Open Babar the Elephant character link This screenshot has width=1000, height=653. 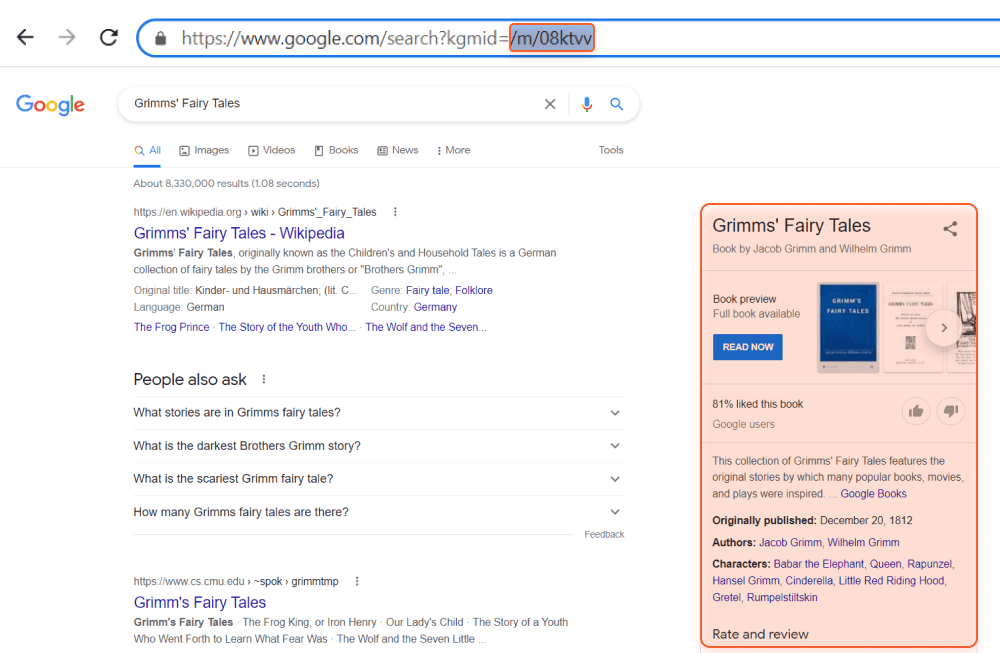(819, 564)
